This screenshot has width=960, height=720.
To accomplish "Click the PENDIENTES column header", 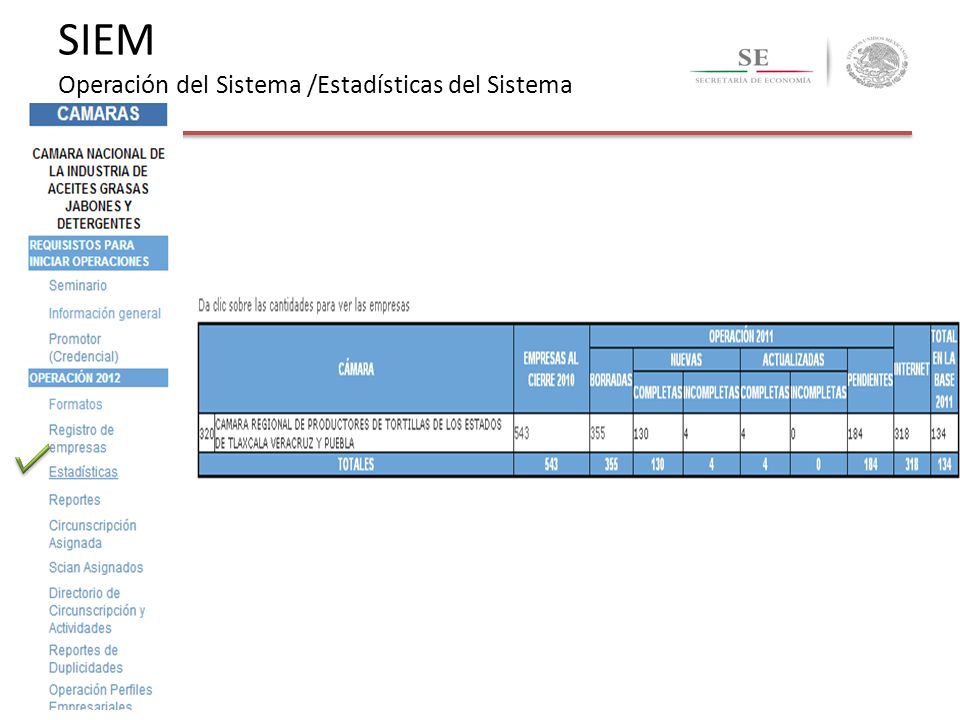I will [x=870, y=380].
